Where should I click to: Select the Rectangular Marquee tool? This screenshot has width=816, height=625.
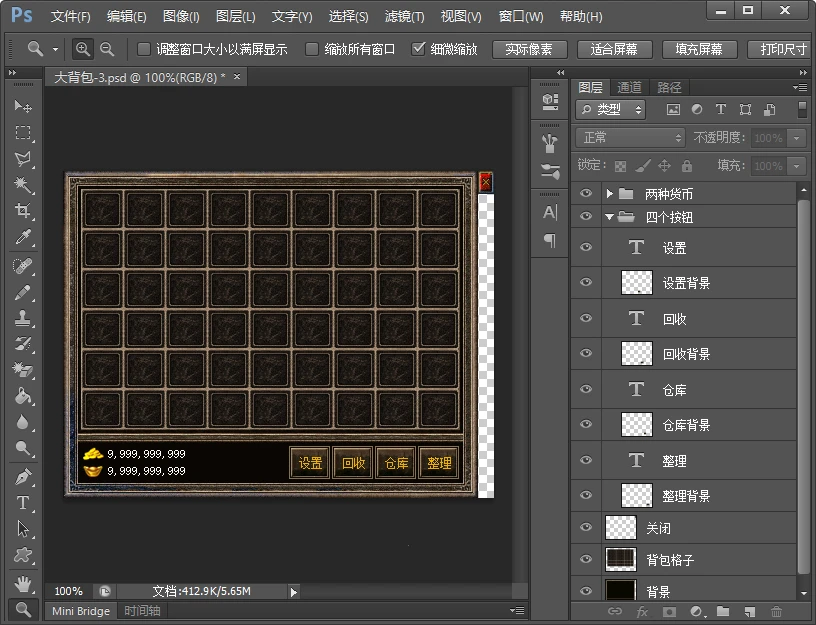point(23,132)
